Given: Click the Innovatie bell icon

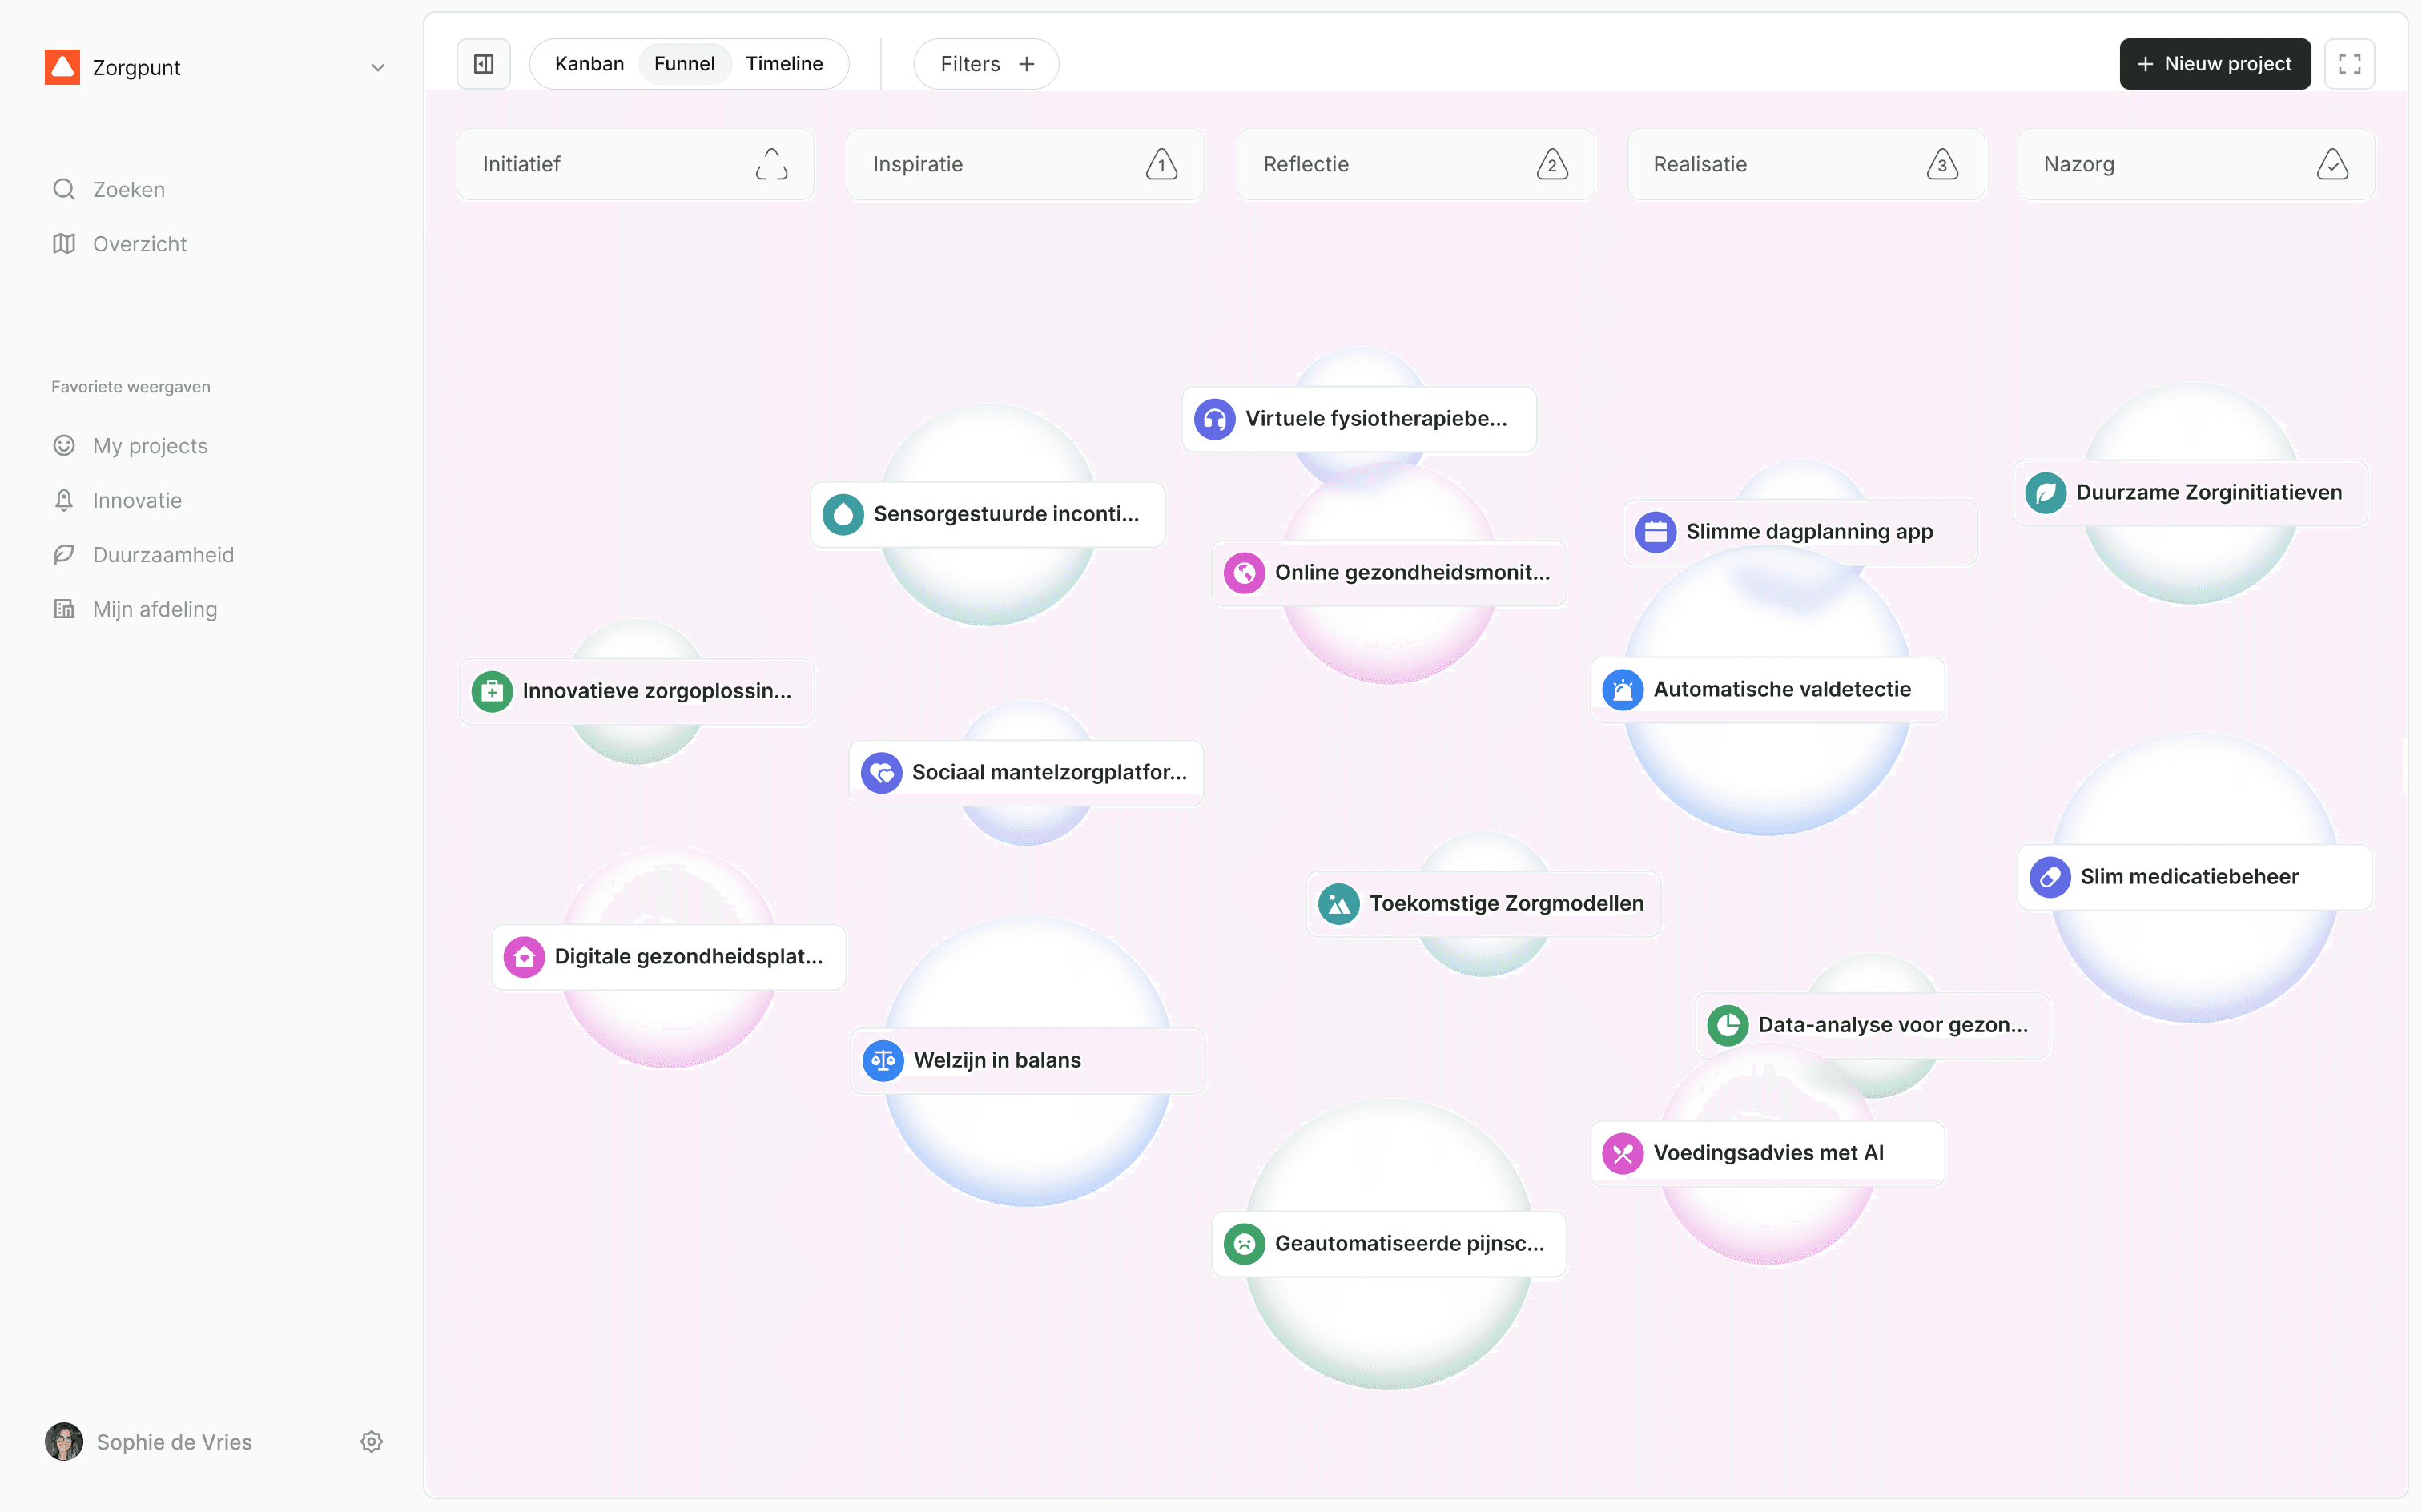Looking at the screenshot, I should [x=64, y=500].
